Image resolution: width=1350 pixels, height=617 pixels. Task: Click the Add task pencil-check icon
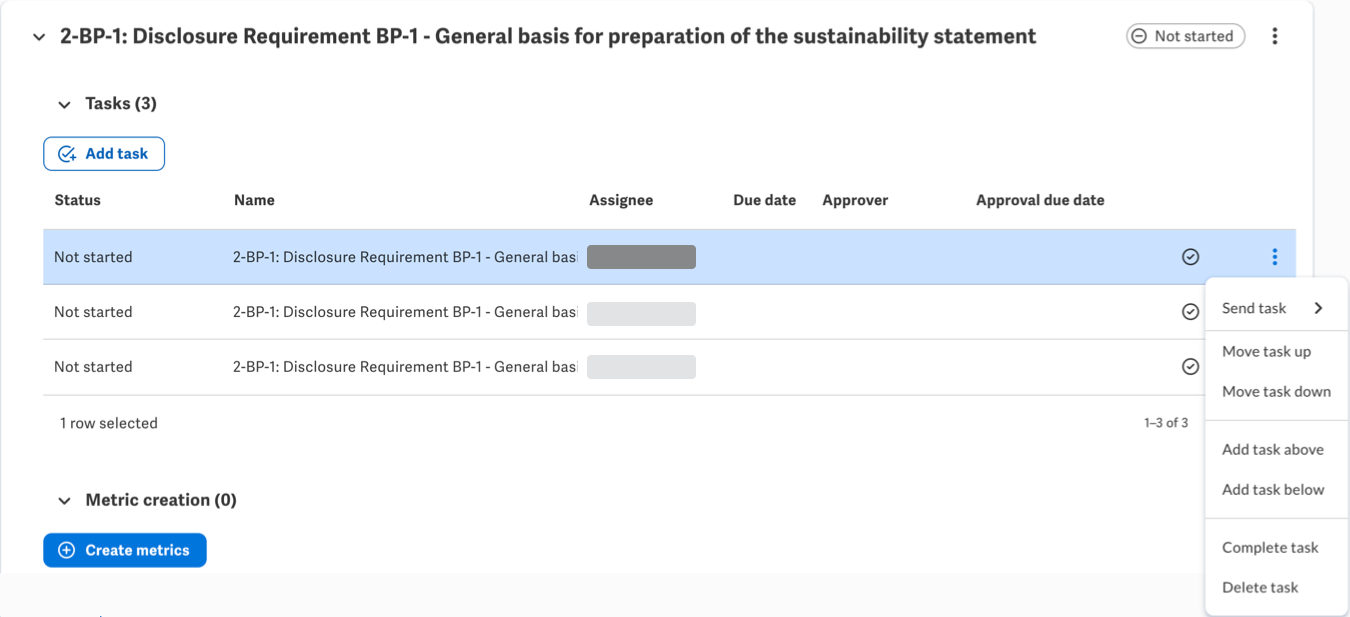[x=65, y=153]
